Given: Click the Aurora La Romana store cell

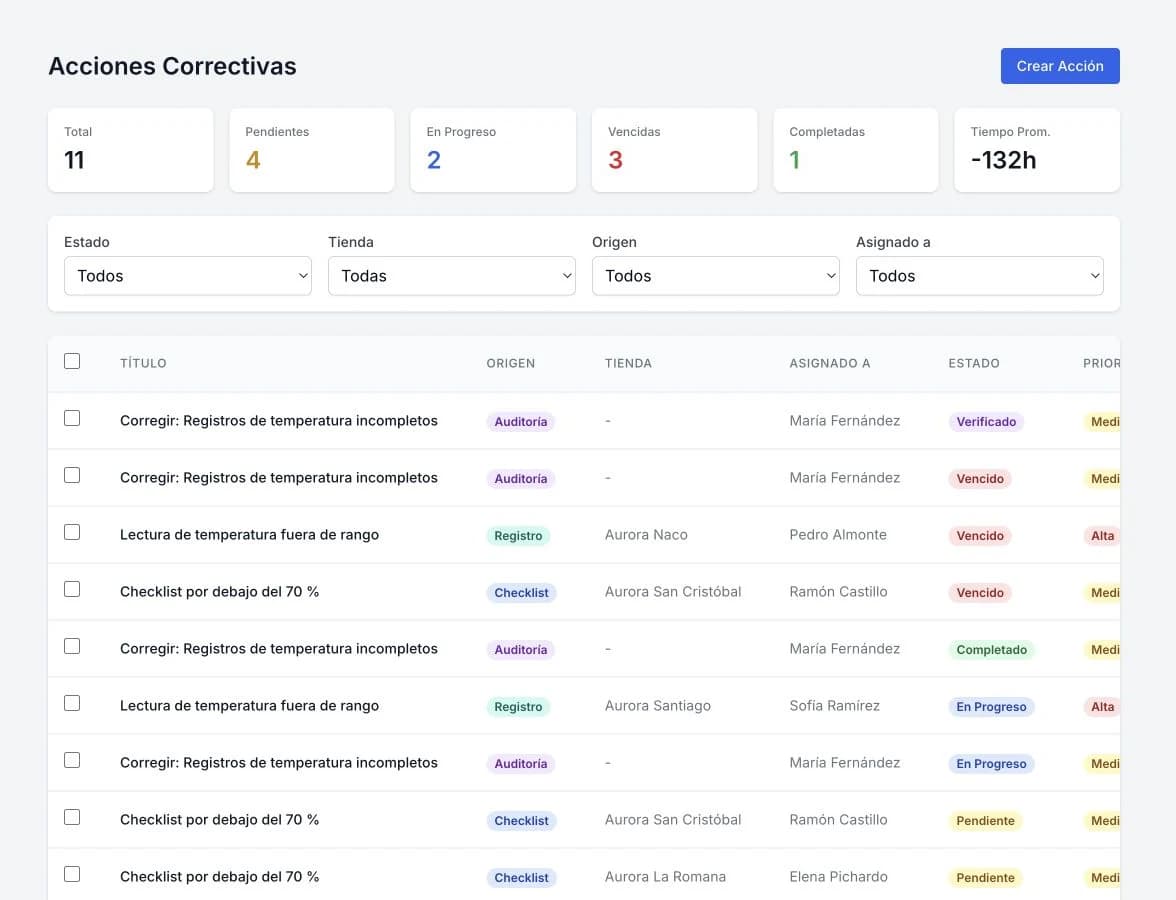Looking at the screenshot, I should click(x=664, y=877).
